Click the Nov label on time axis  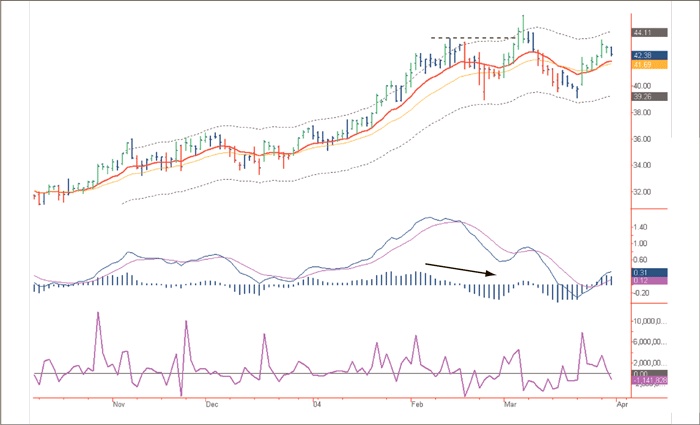click(117, 405)
